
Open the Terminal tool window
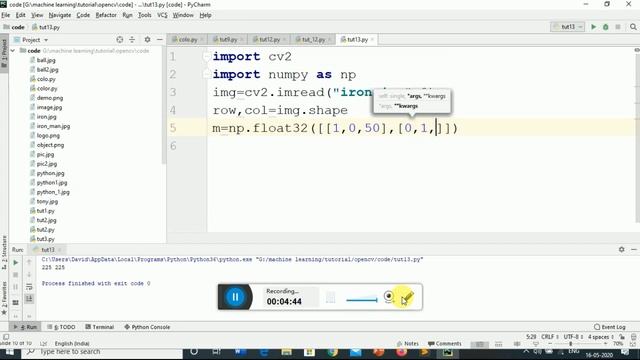pos(100,327)
